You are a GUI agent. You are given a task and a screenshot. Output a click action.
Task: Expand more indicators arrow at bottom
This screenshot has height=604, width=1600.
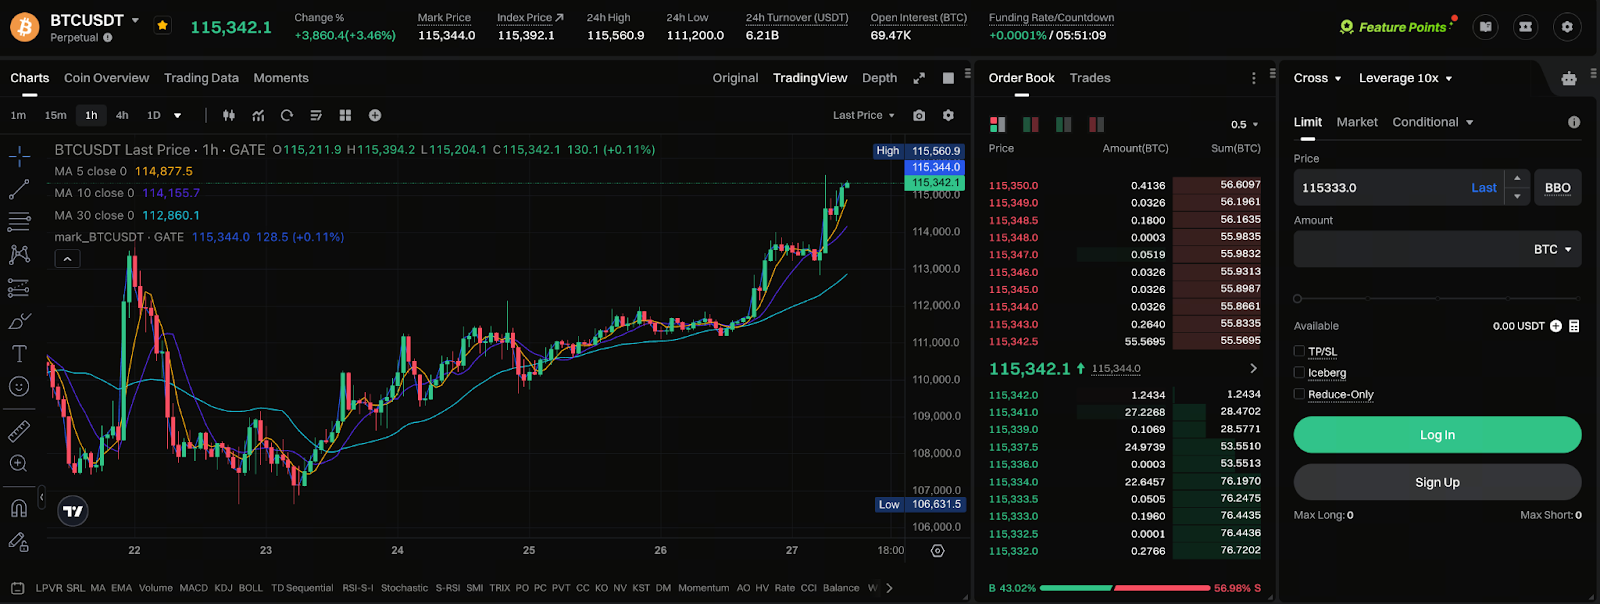click(889, 588)
